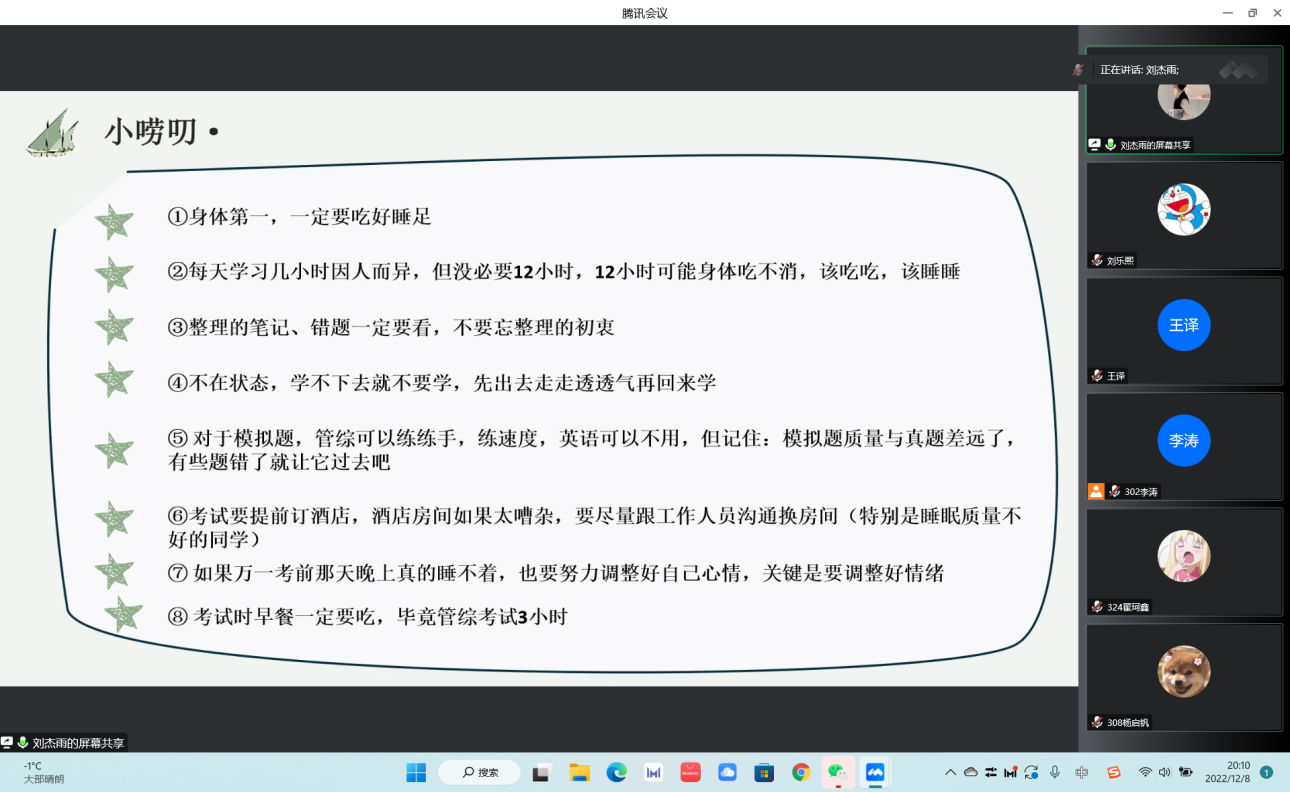Open Tencent Meeting from the taskbar
The width and height of the screenshot is (1290, 792).
coord(875,772)
